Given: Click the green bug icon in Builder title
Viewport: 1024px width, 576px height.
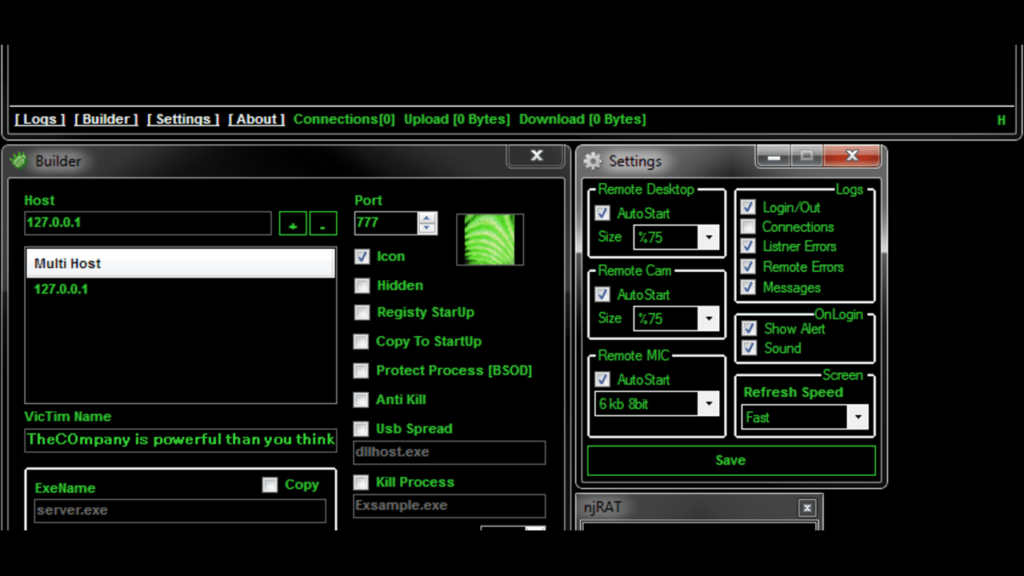Looking at the screenshot, I should pyautogui.click(x=19, y=160).
